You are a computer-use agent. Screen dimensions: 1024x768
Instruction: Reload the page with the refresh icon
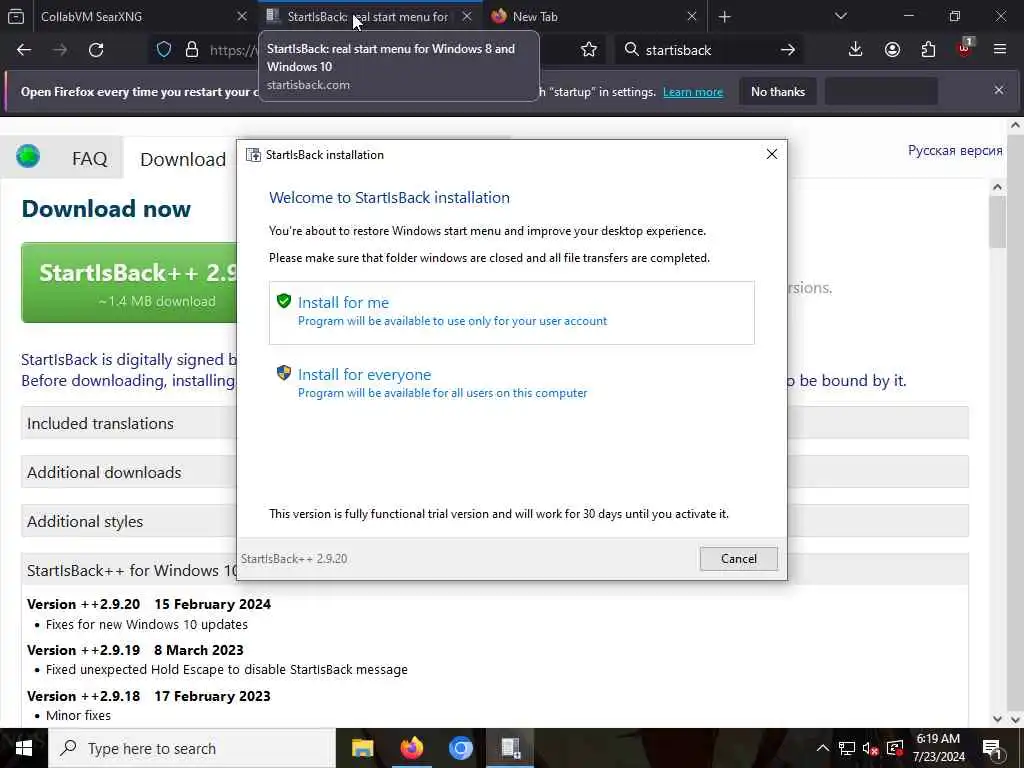[x=96, y=50]
